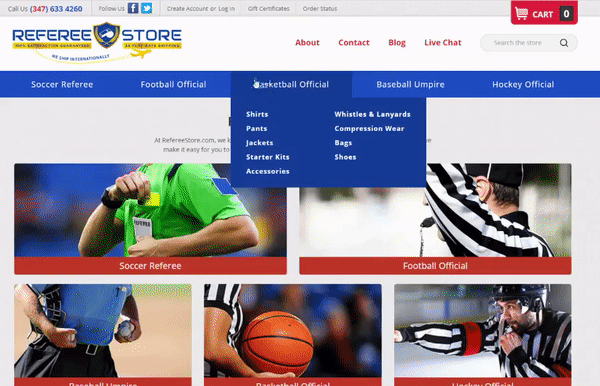Viewport: 600px width, 386px height.
Task: Select Compression Wear menu entry
Action: coord(369,128)
